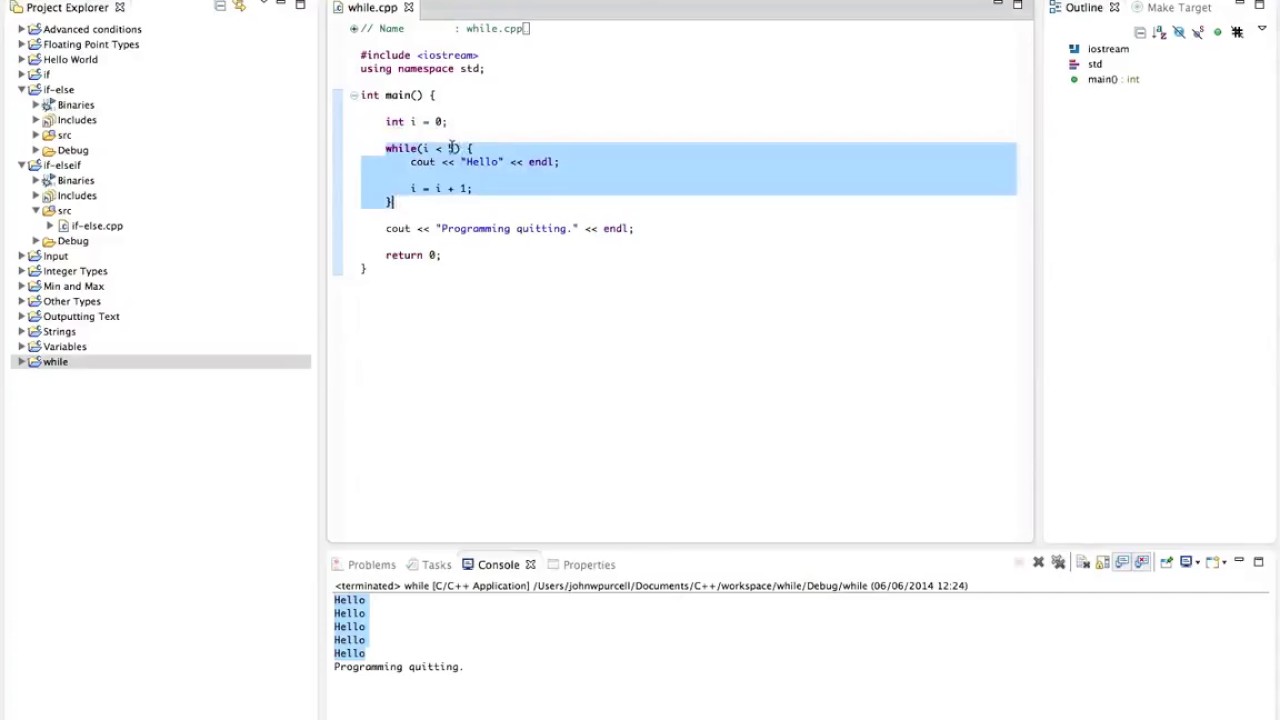Open the Outline view menu triangle

[x=1262, y=28]
